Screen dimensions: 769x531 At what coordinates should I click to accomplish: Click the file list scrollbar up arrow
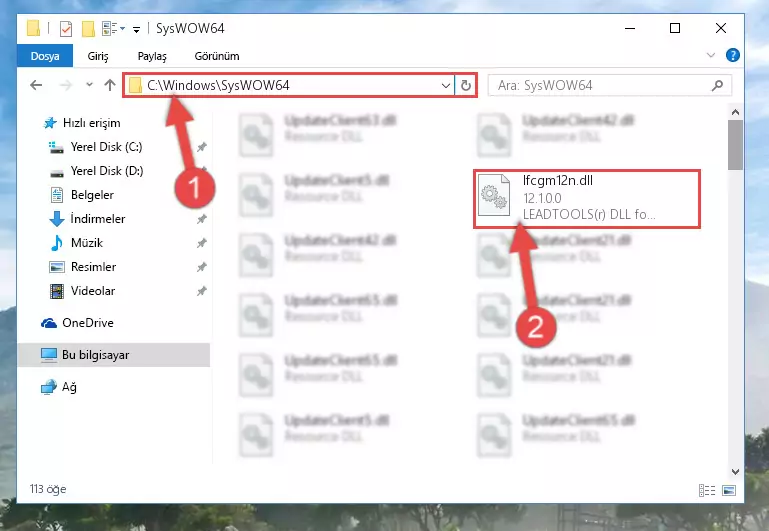tap(735, 112)
